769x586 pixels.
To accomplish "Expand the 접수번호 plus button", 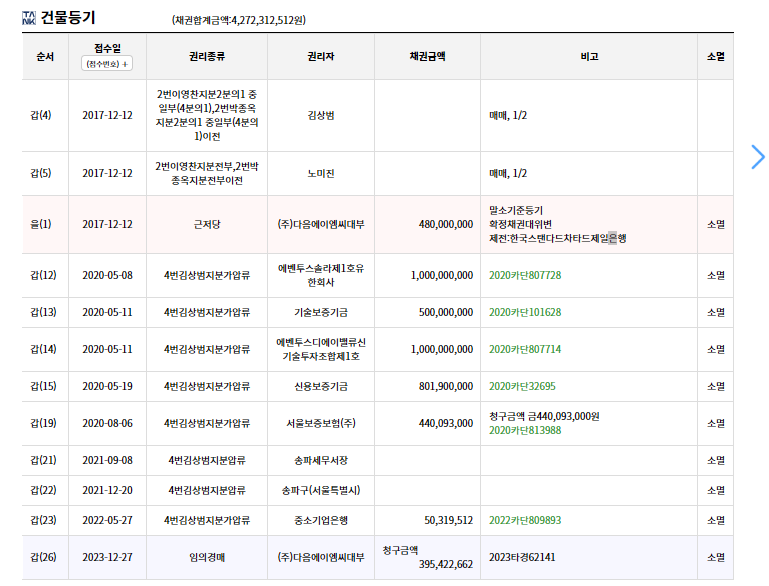I will pos(107,64).
